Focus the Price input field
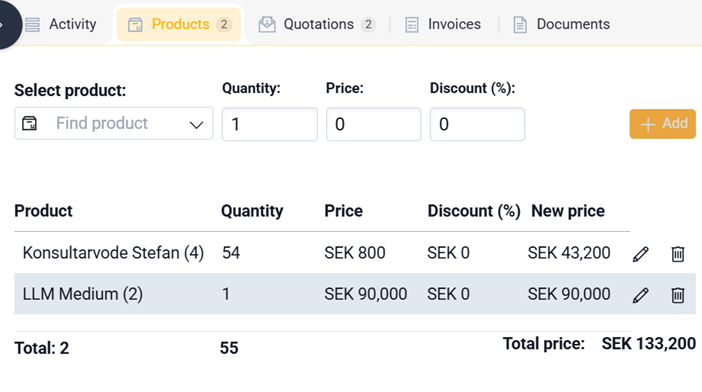The height and width of the screenshot is (392, 702). [x=373, y=124]
